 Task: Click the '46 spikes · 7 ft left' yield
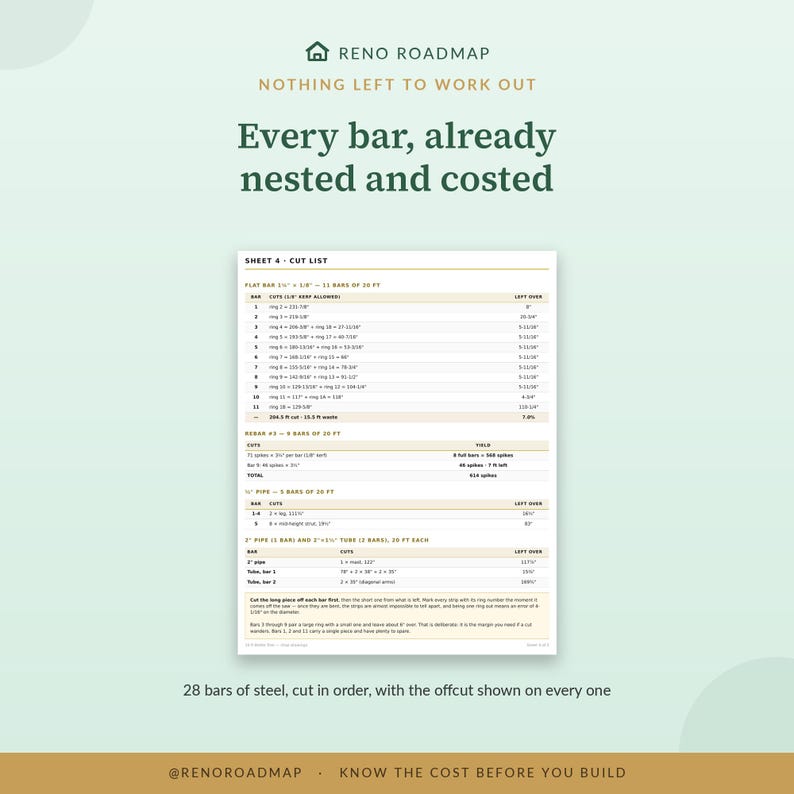coord(483,465)
